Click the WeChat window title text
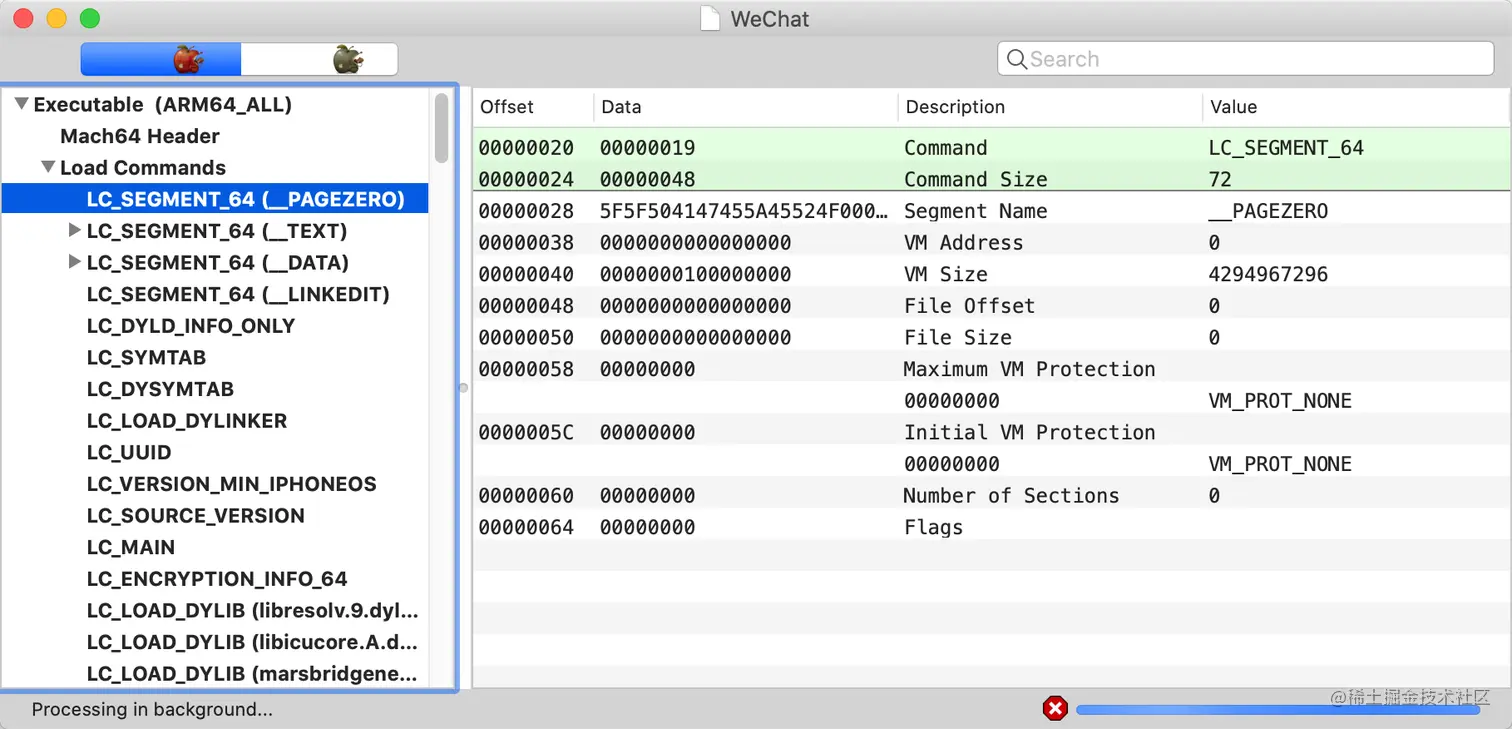1512x729 pixels. pyautogui.click(x=770, y=19)
